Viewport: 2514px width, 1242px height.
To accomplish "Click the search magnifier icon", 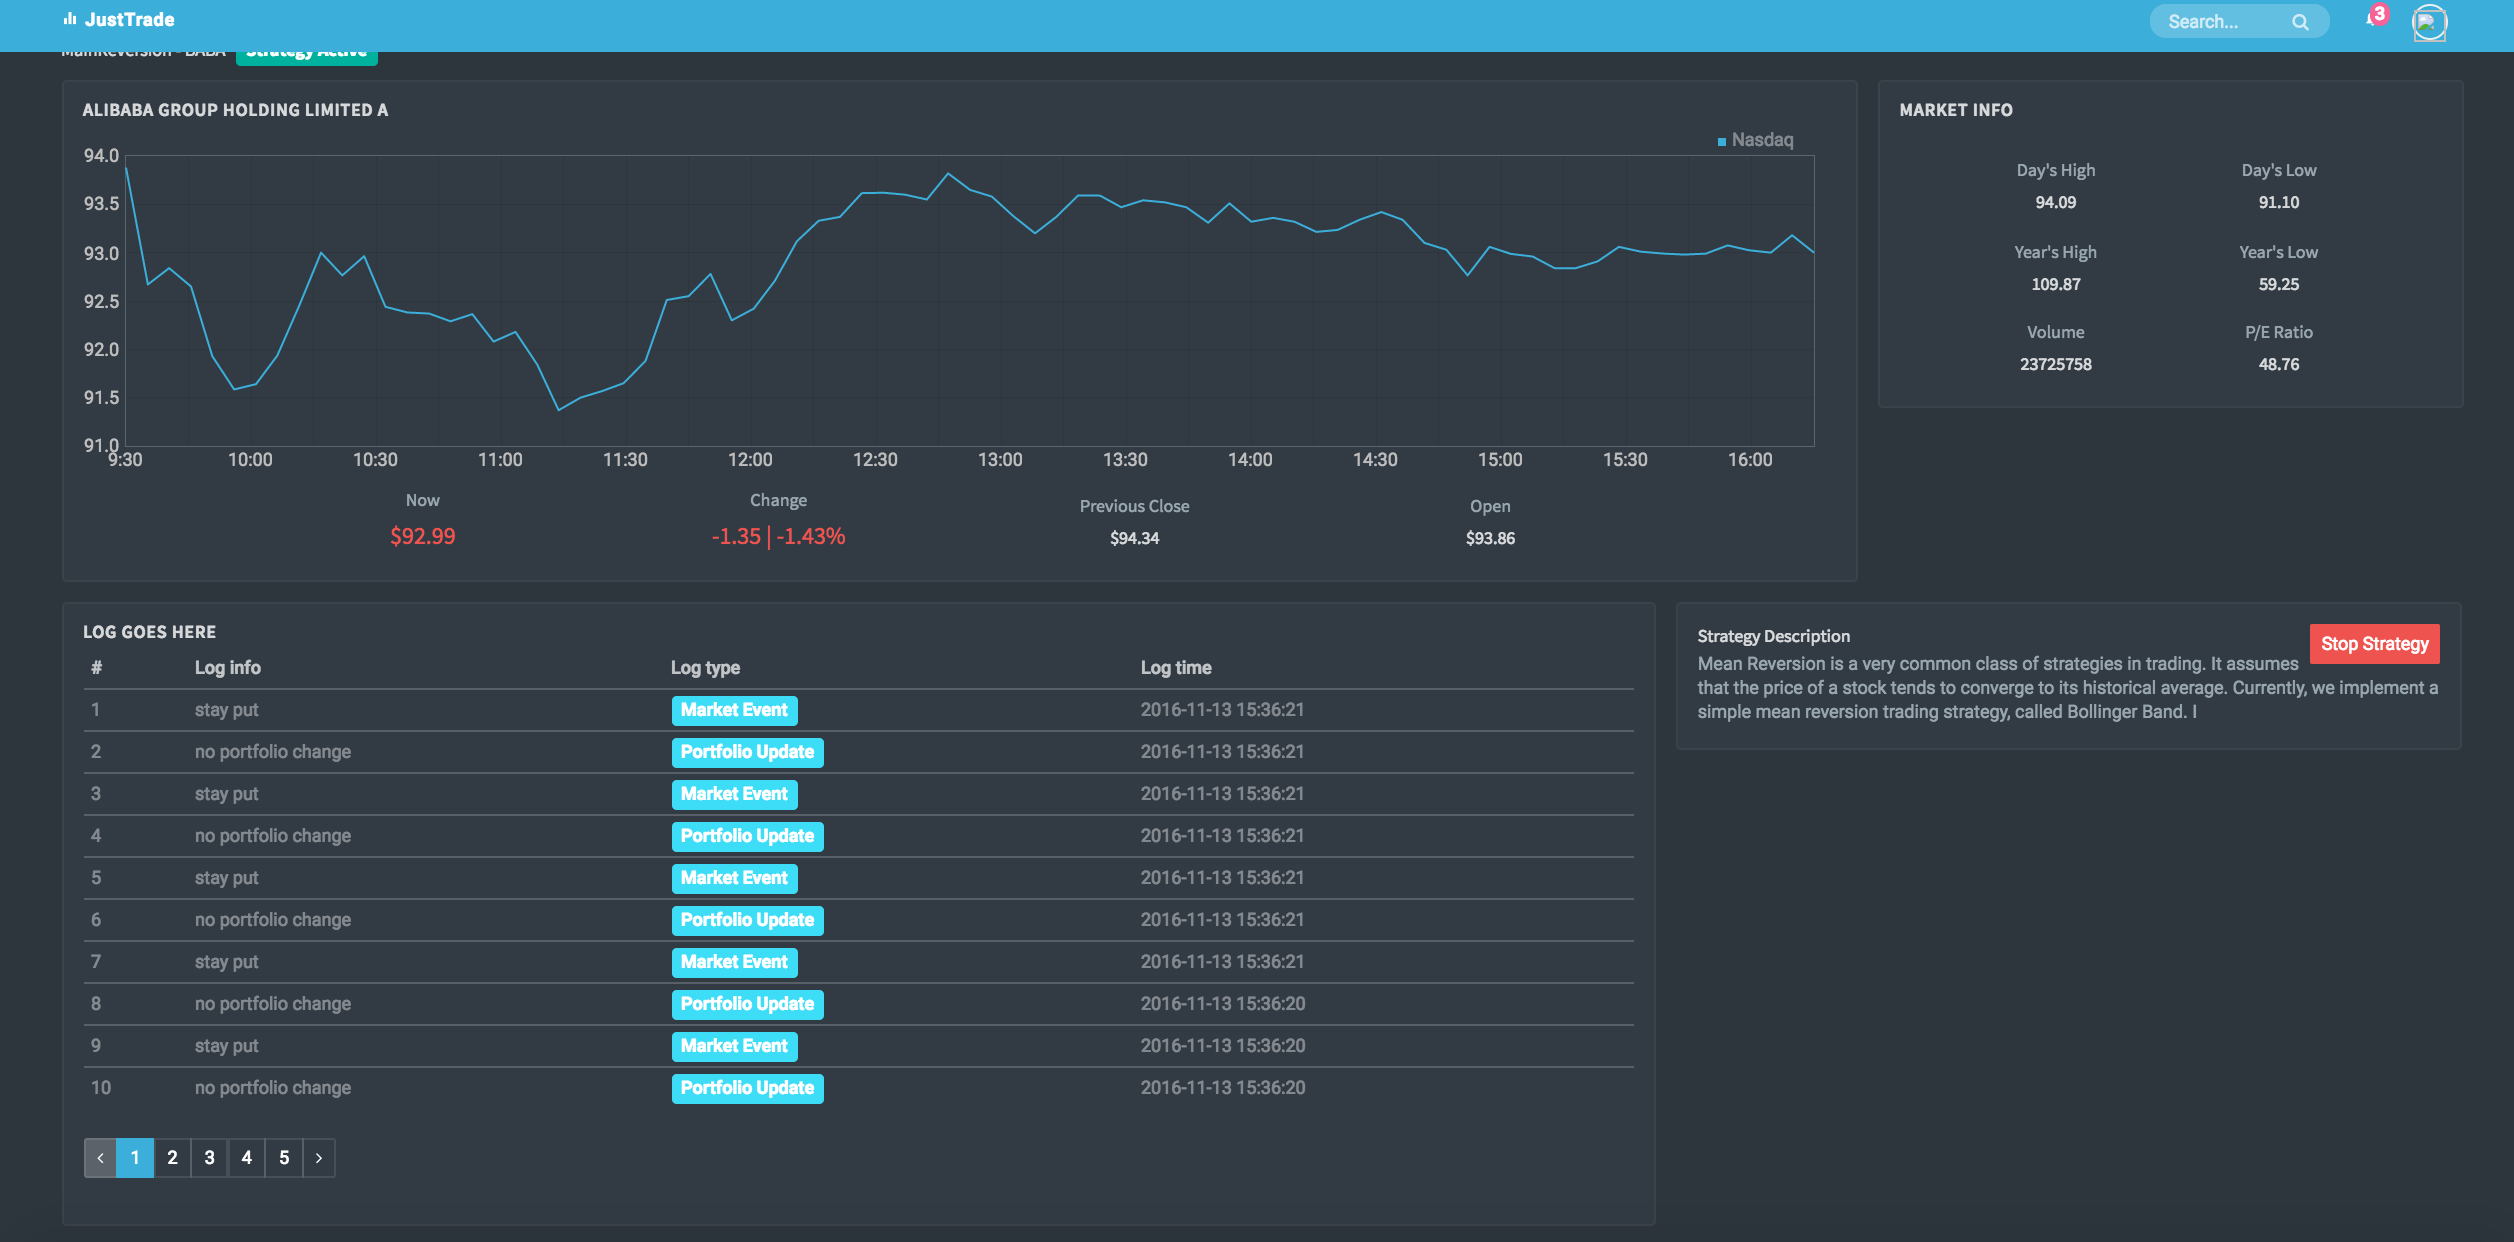I will (x=2300, y=22).
